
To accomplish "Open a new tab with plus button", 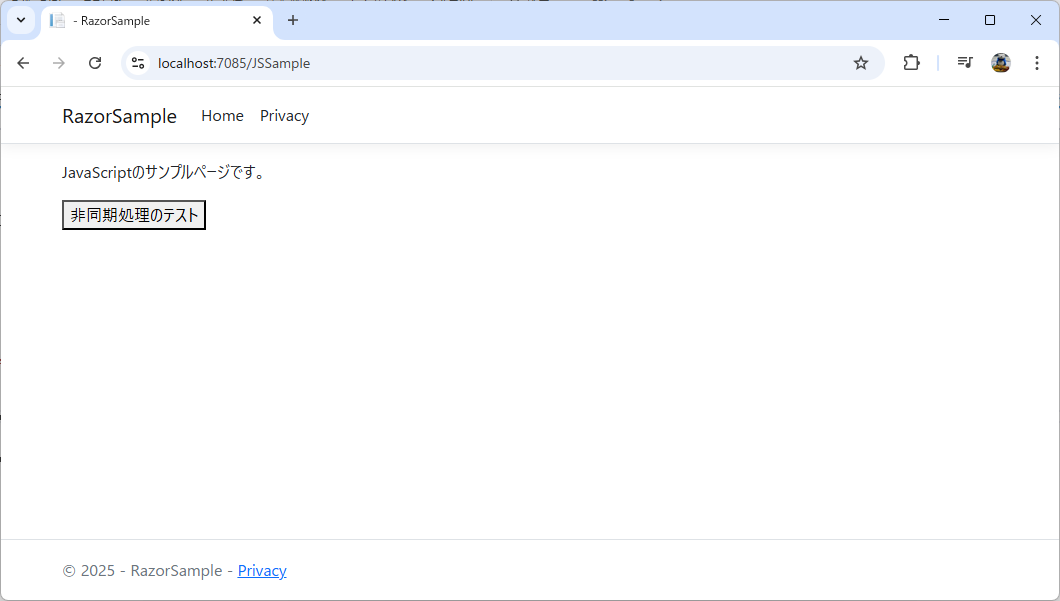I will click(x=292, y=20).
